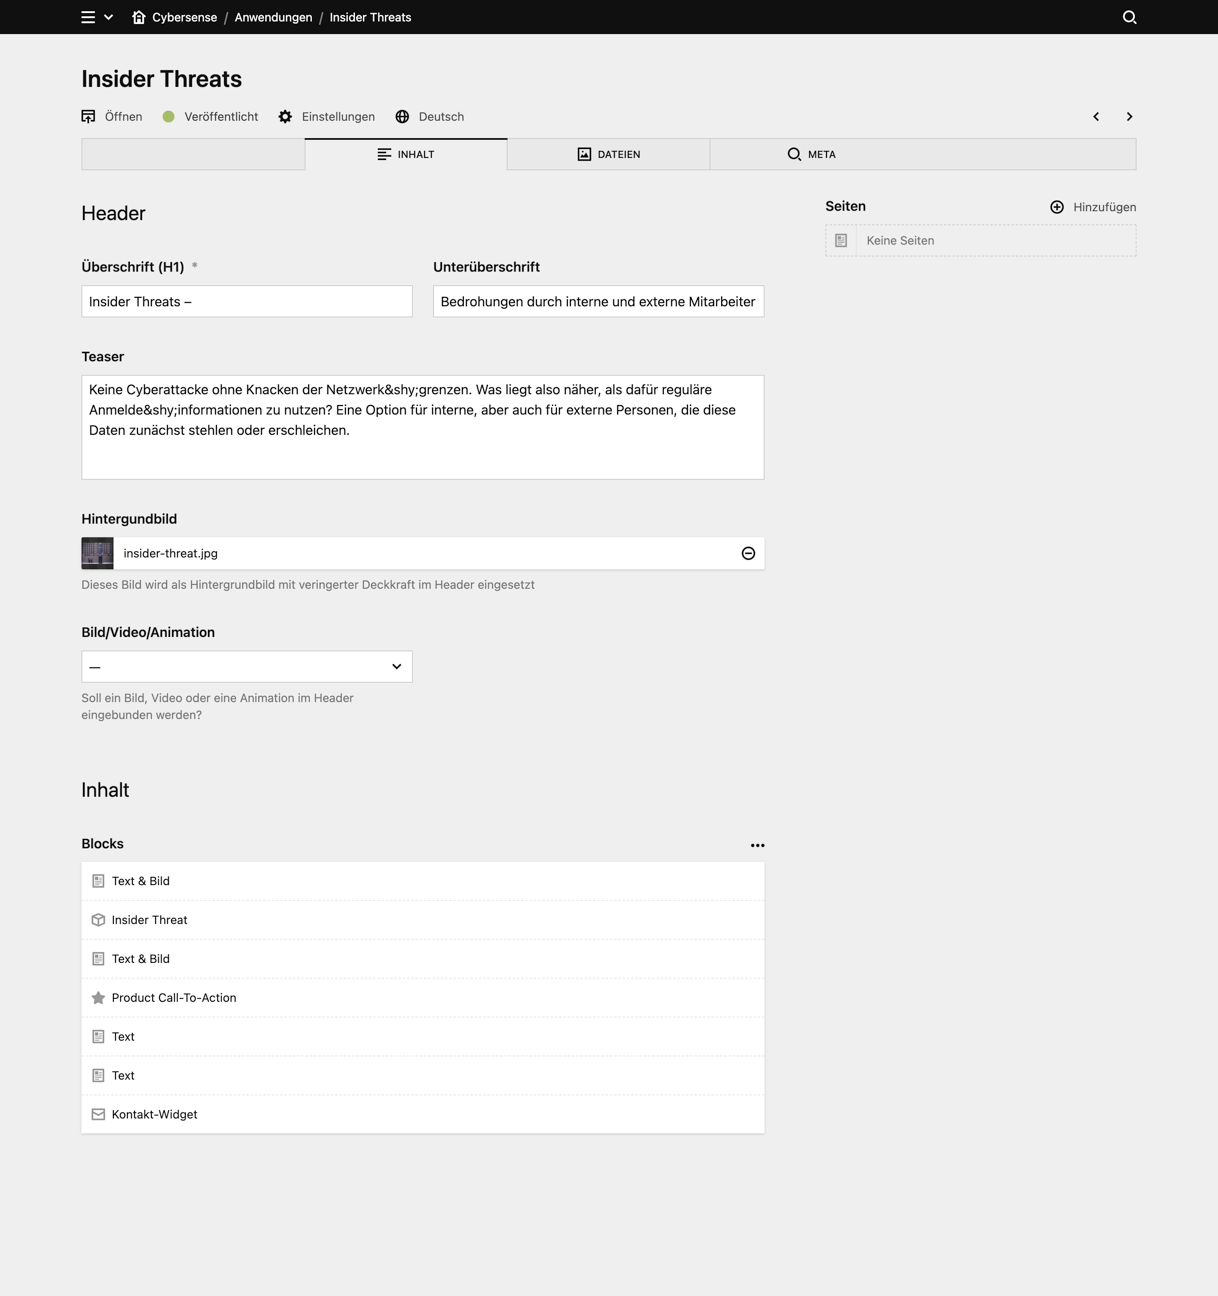Click the image icon on DATEIEN tab
Screen dimensions: 1218x1296
584,154
